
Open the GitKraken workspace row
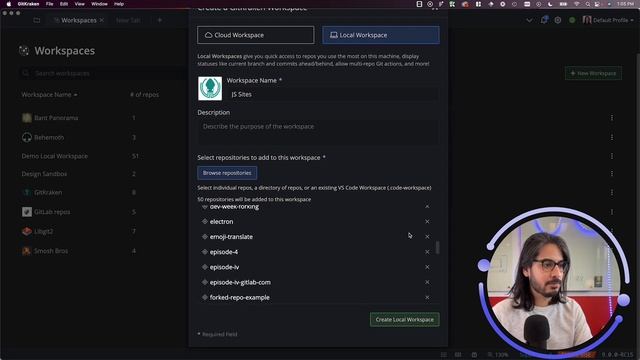48,192
